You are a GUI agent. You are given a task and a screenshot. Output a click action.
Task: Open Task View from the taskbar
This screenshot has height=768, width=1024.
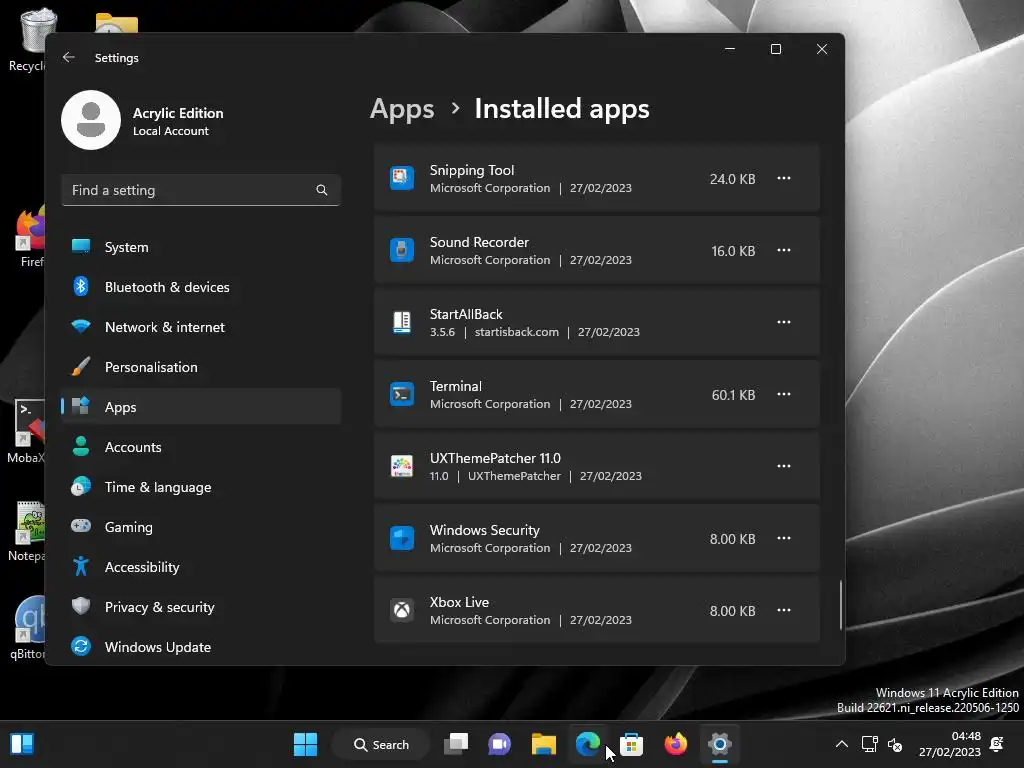pyautogui.click(x=456, y=744)
